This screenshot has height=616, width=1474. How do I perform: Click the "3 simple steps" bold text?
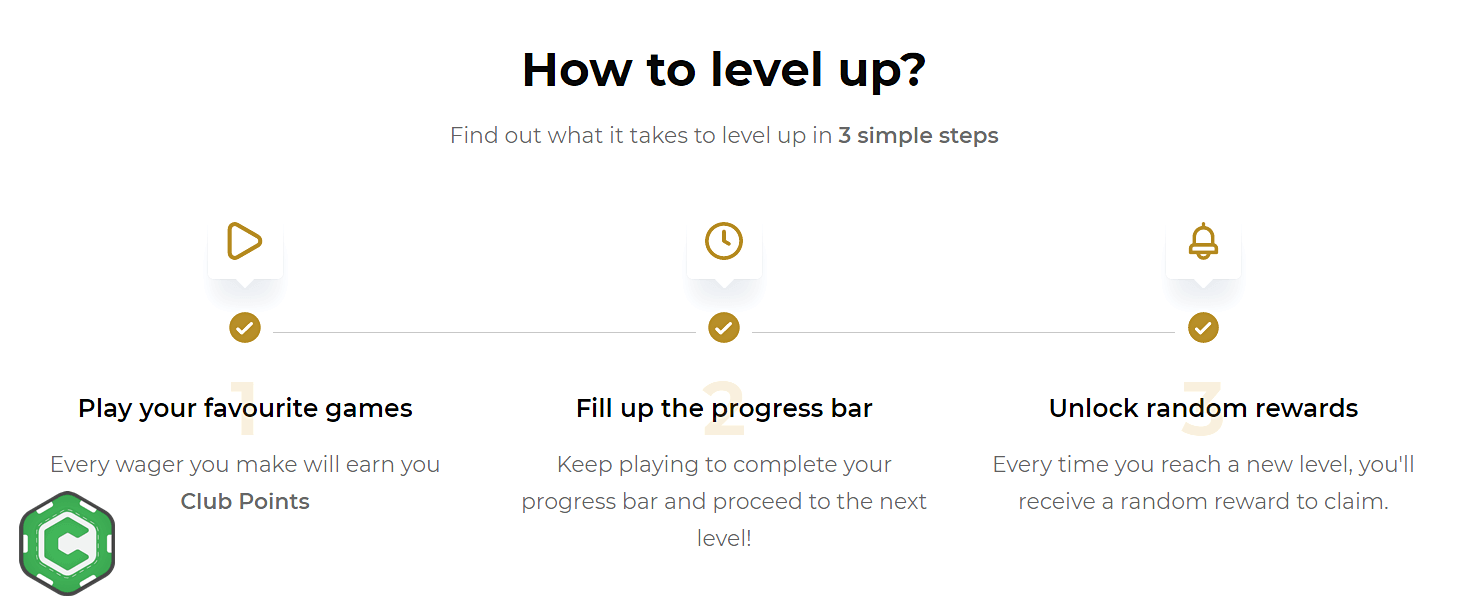tap(918, 135)
